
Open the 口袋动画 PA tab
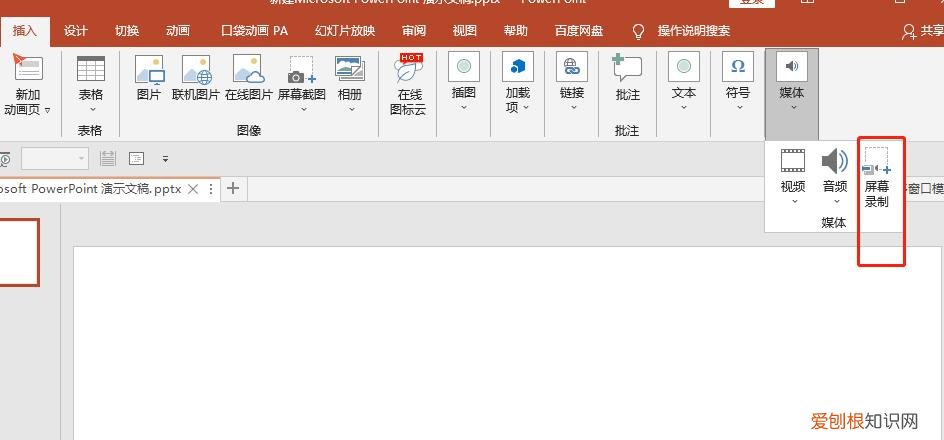click(x=254, y=31)
